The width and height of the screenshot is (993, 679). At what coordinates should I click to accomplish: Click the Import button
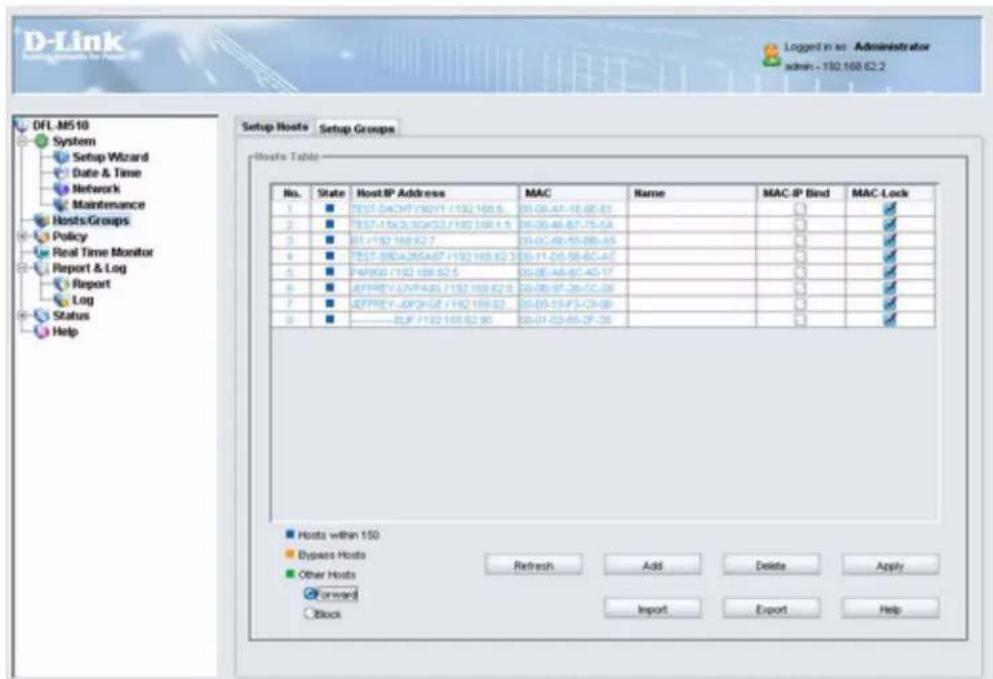click(x=652, y=609)
